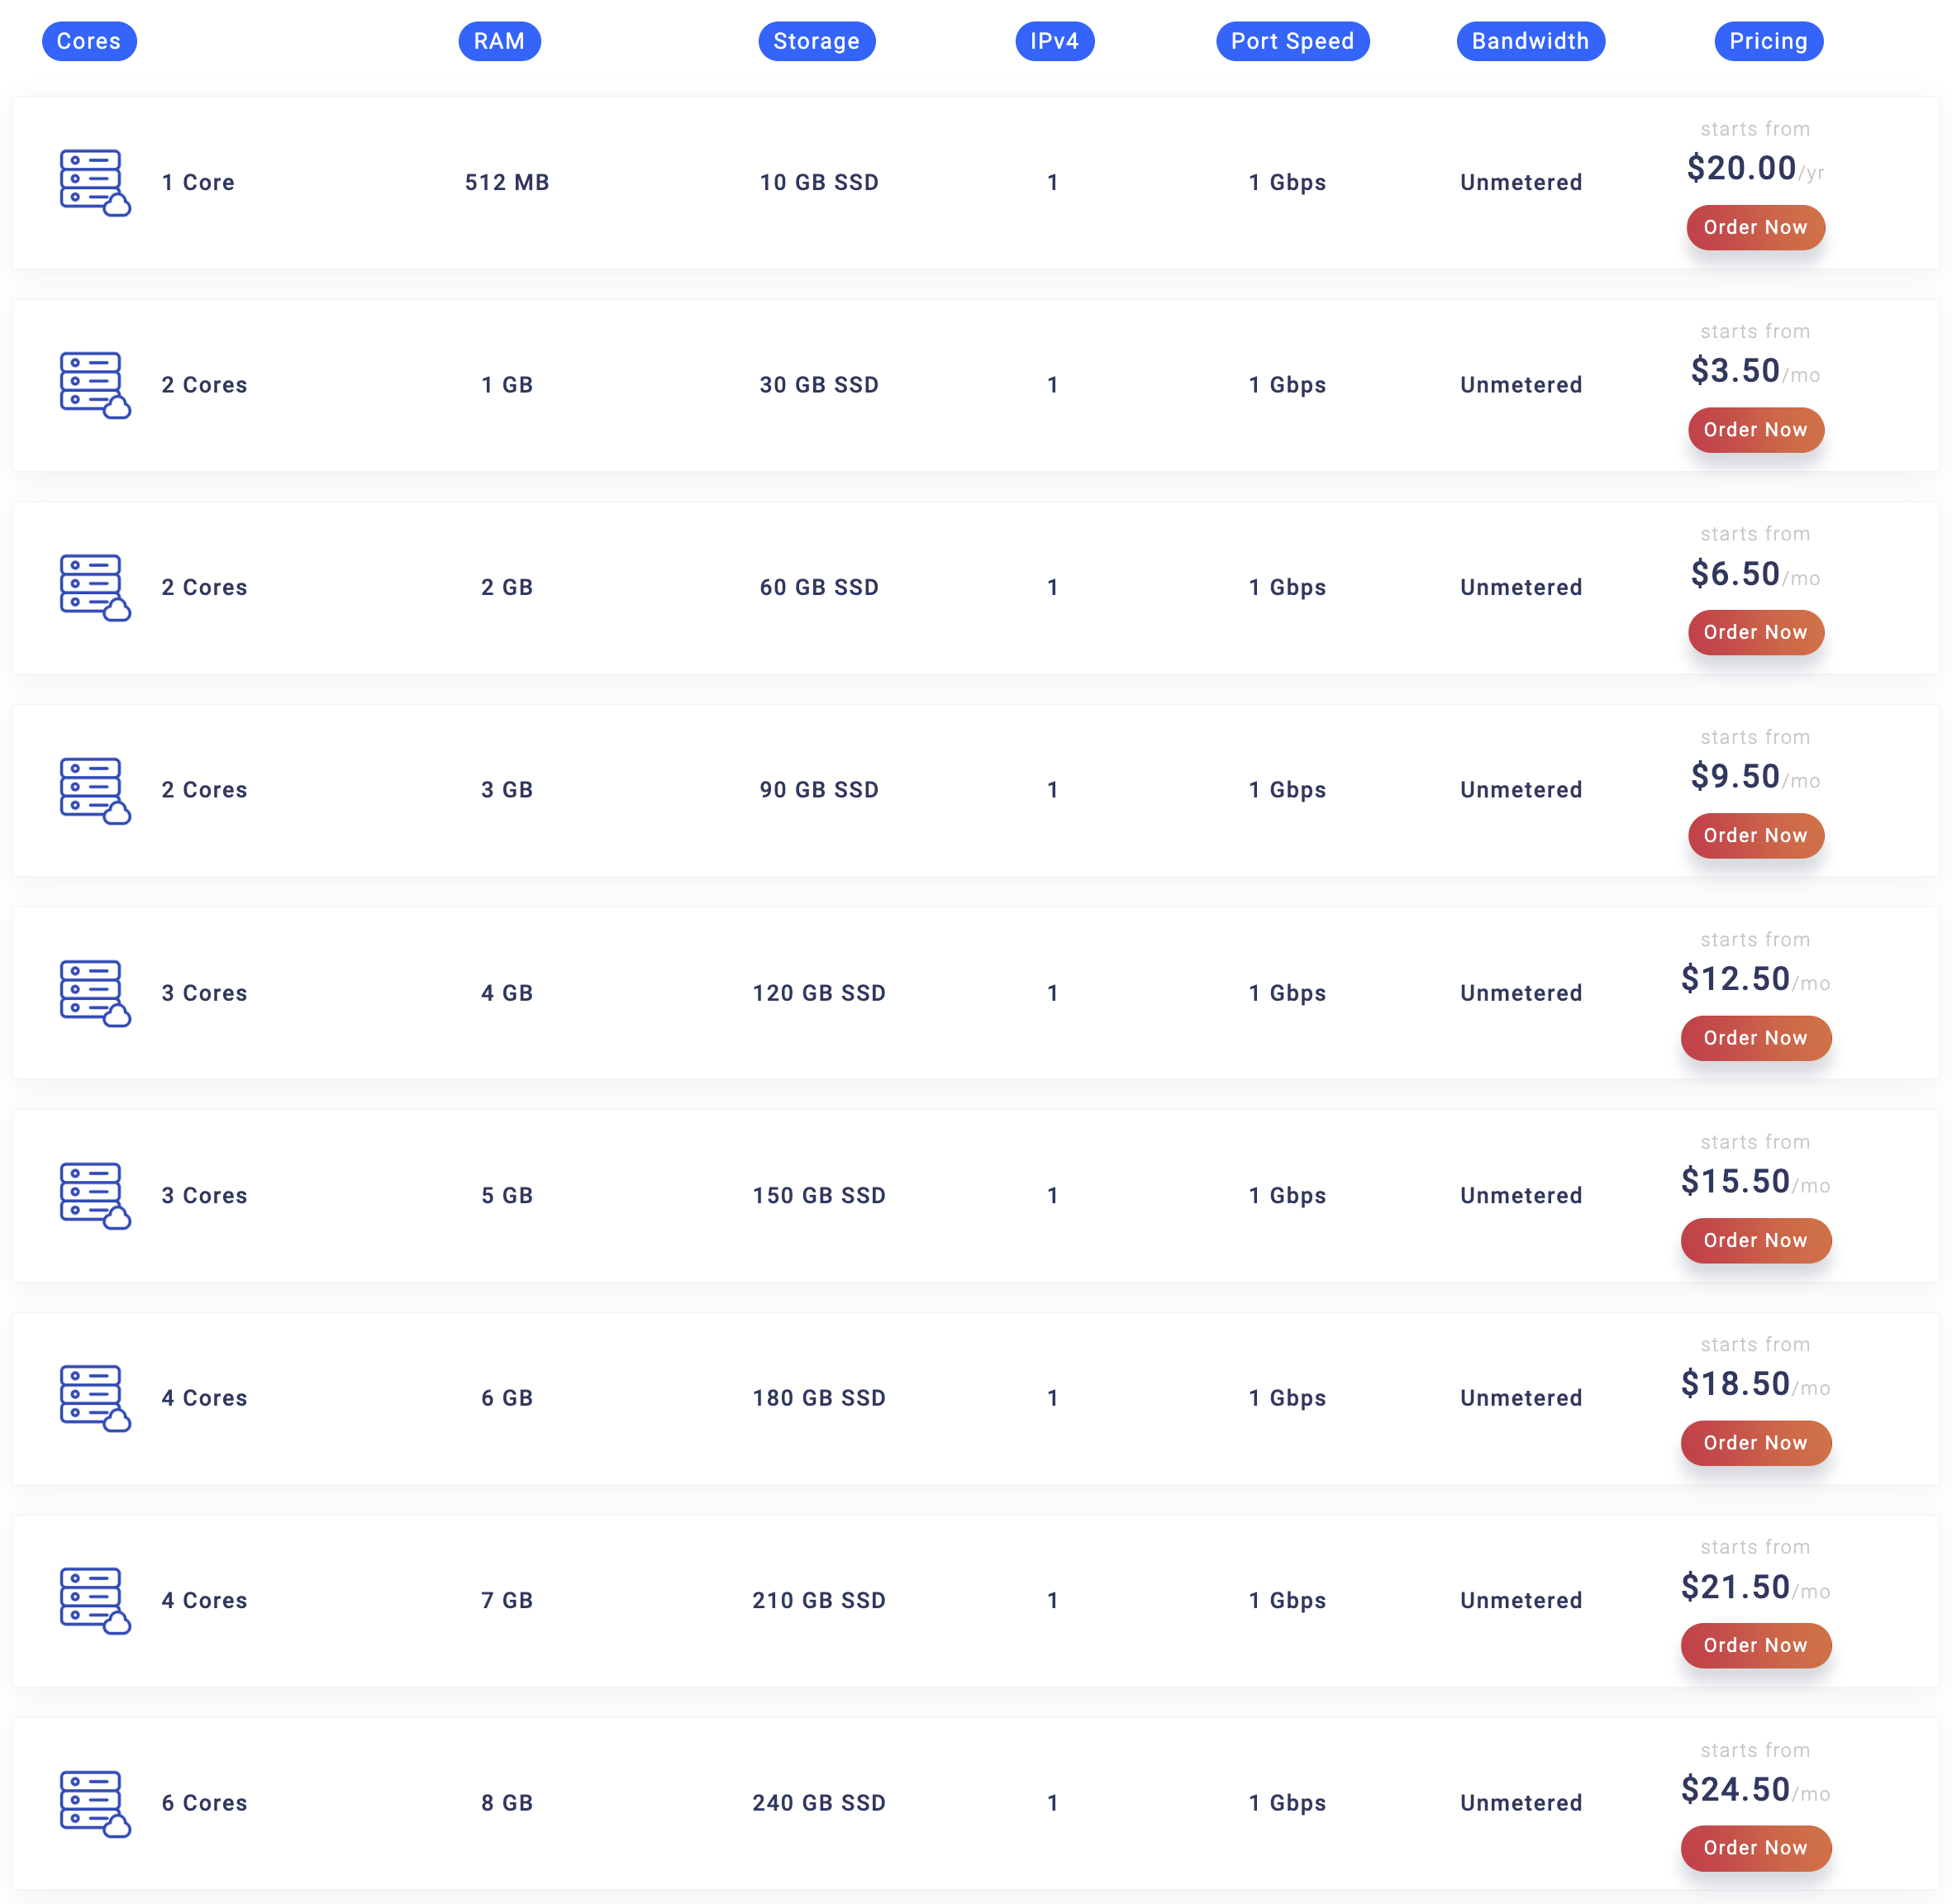Order the $3.50 per month plan
Image resolution: width=1952 pixels, height=1904 pixels.
point(1755,430)
